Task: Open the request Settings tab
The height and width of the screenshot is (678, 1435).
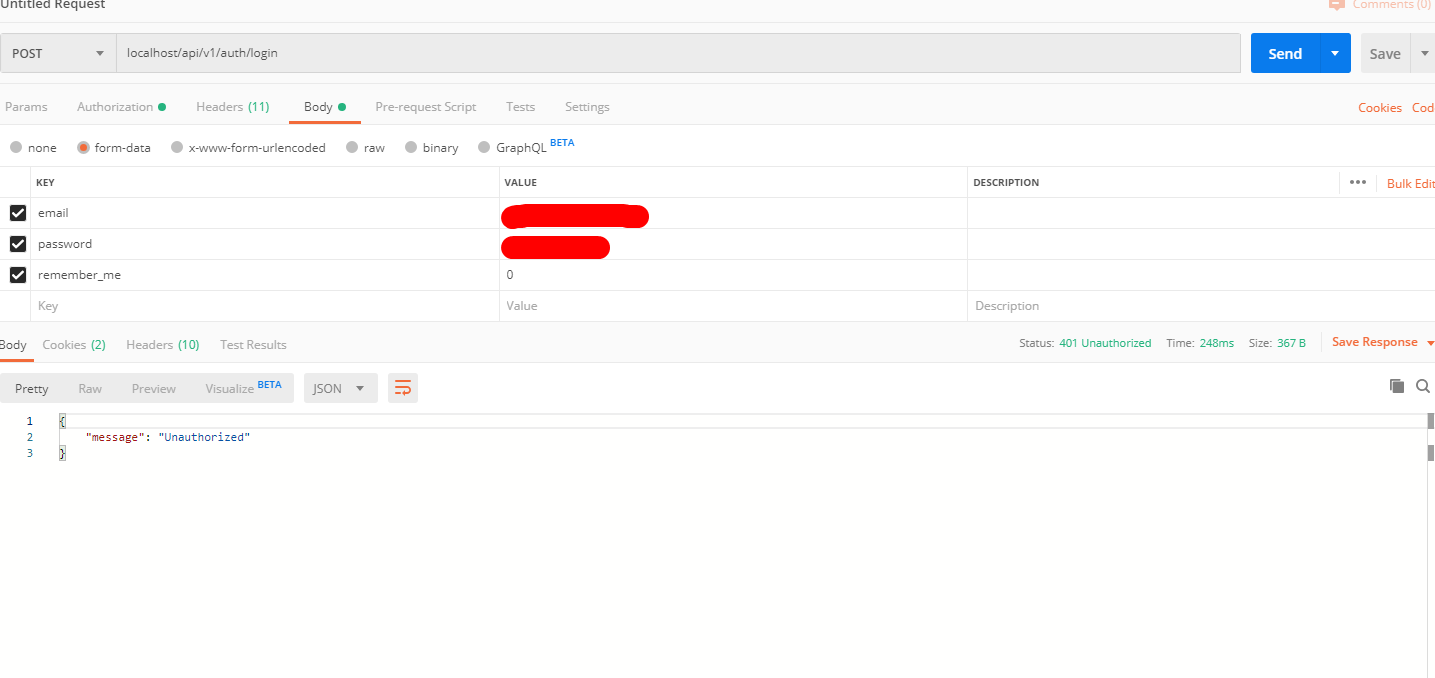Action: click(587, 107)
